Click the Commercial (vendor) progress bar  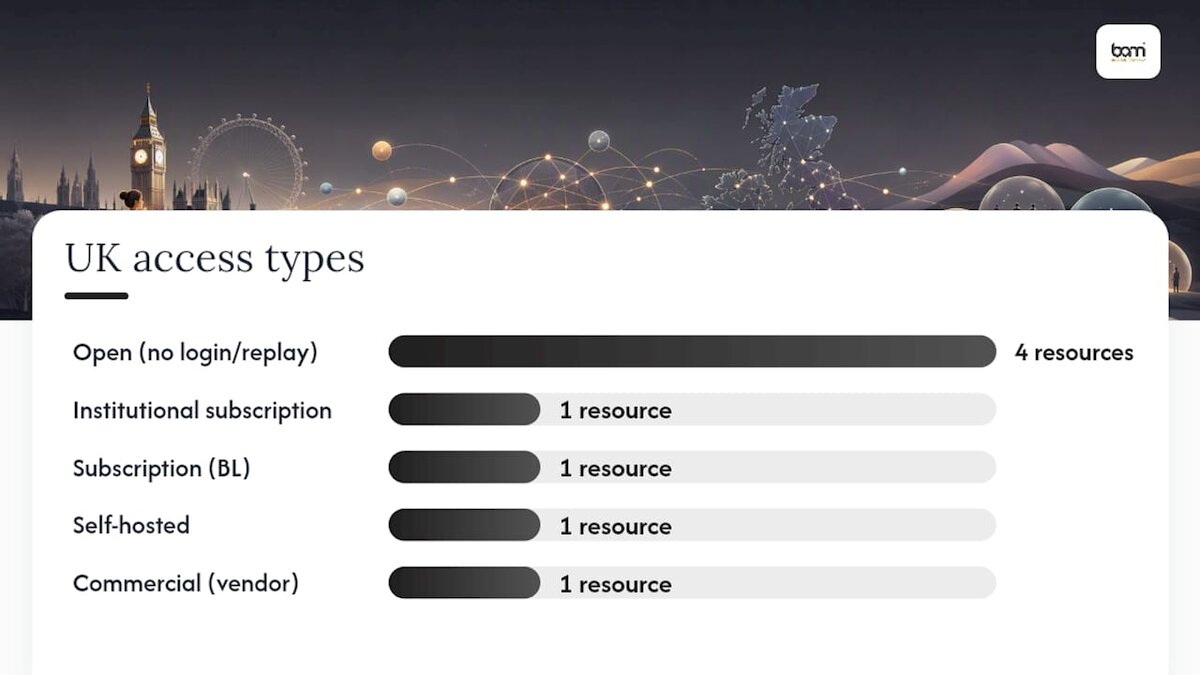[x=692, y=583]
